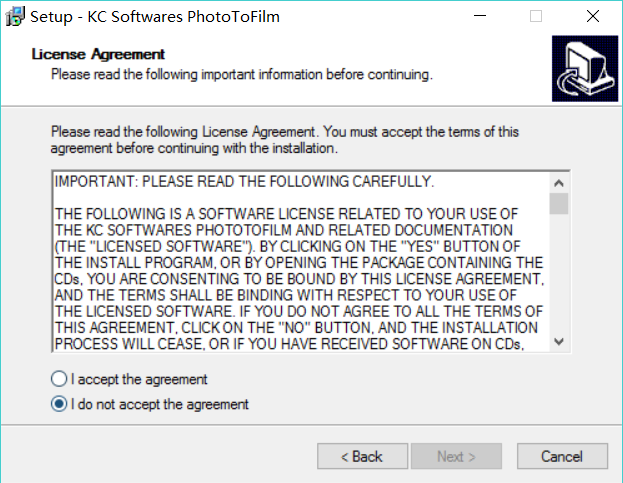The image size is (623, 483).
Task: Cancel the installation
Action: 562,456
